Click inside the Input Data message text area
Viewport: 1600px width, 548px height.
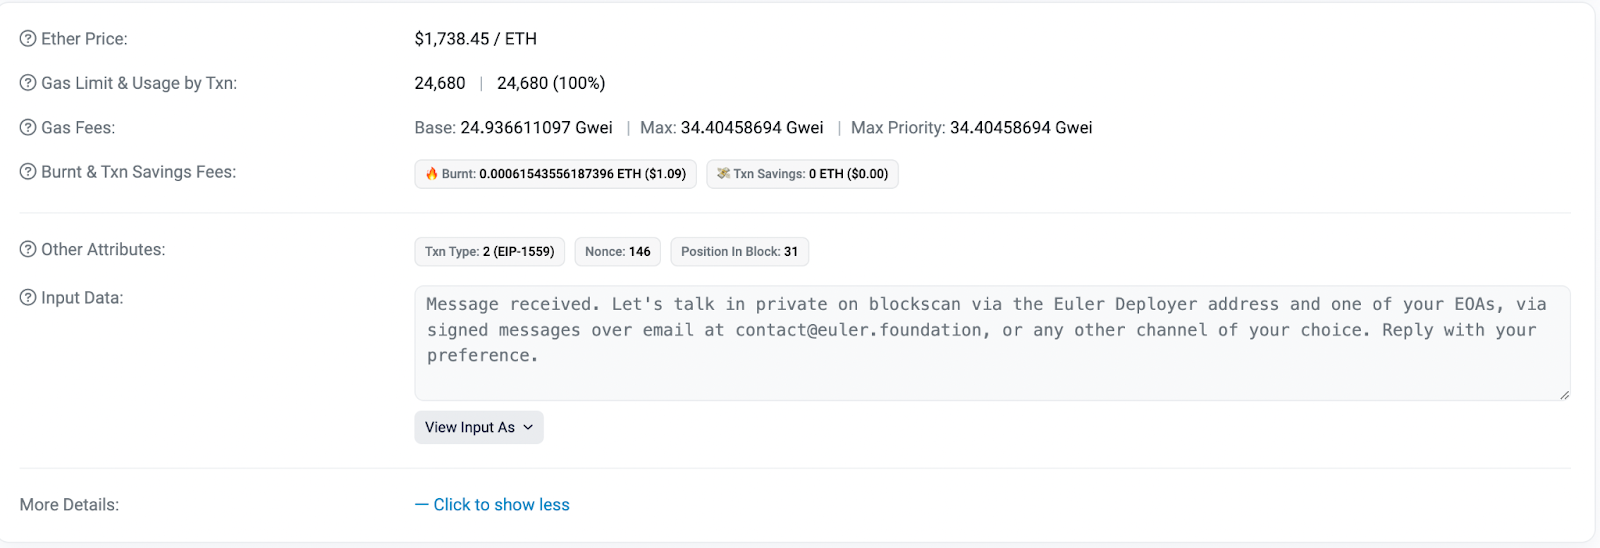990,340
